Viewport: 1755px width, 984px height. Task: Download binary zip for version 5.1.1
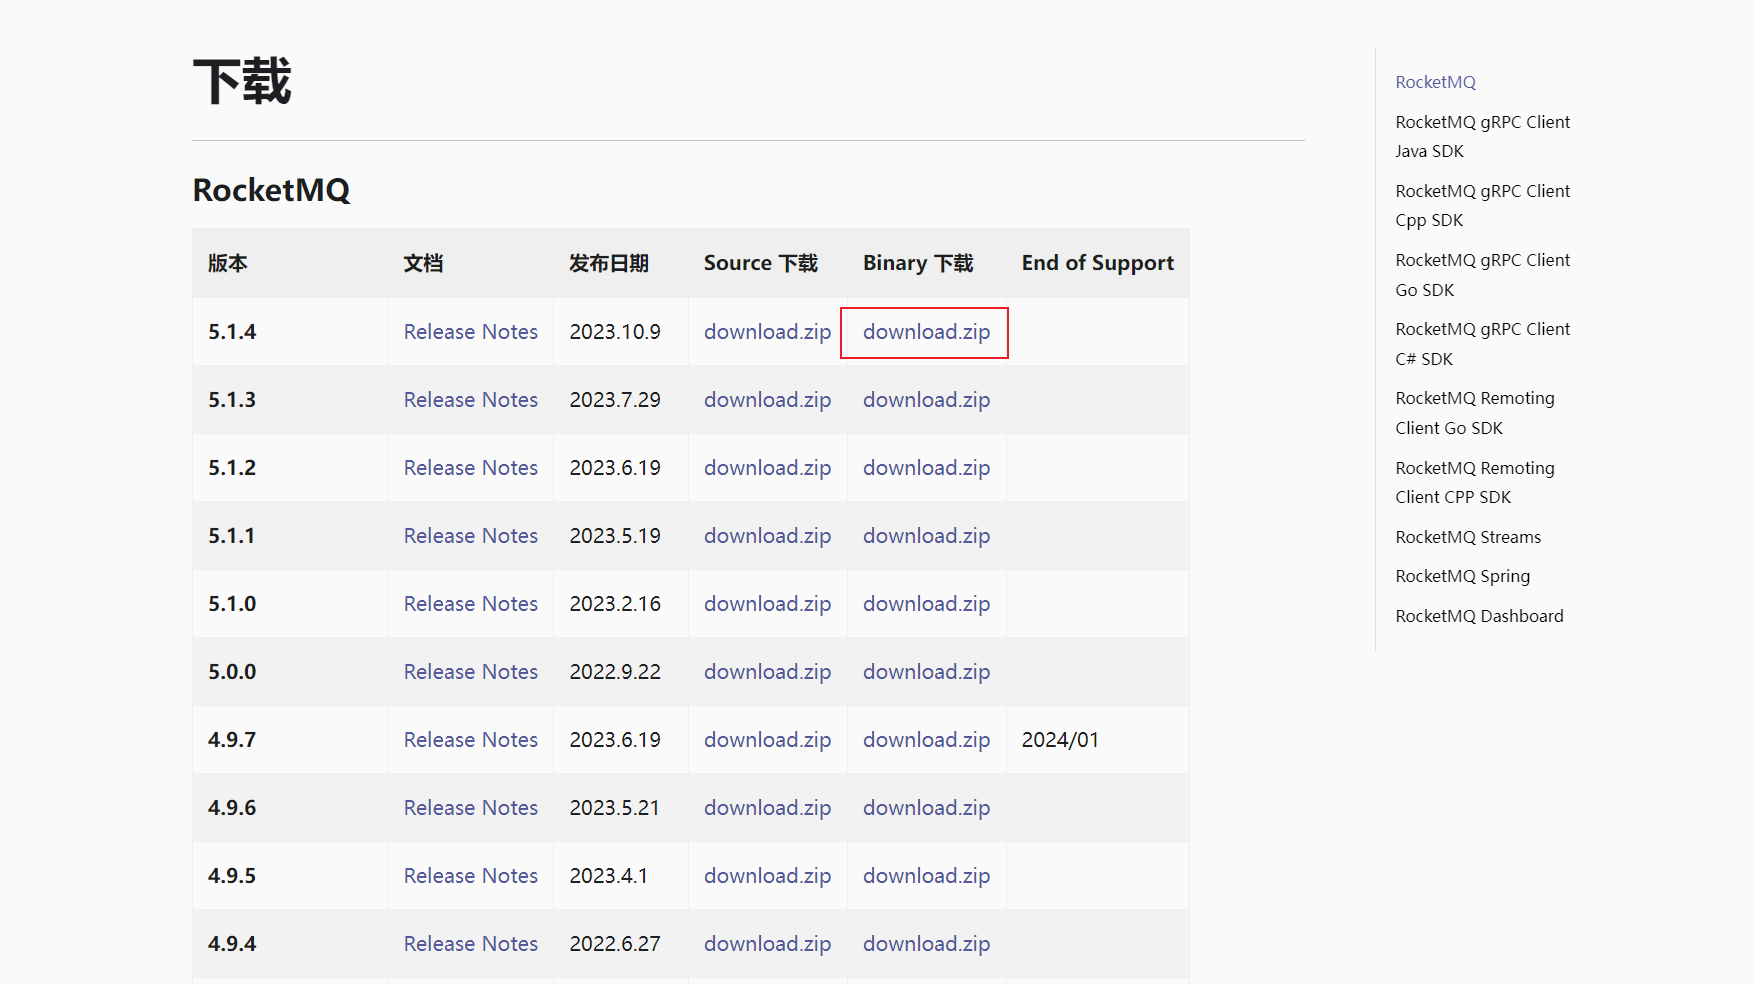click(x=926, y=536)
